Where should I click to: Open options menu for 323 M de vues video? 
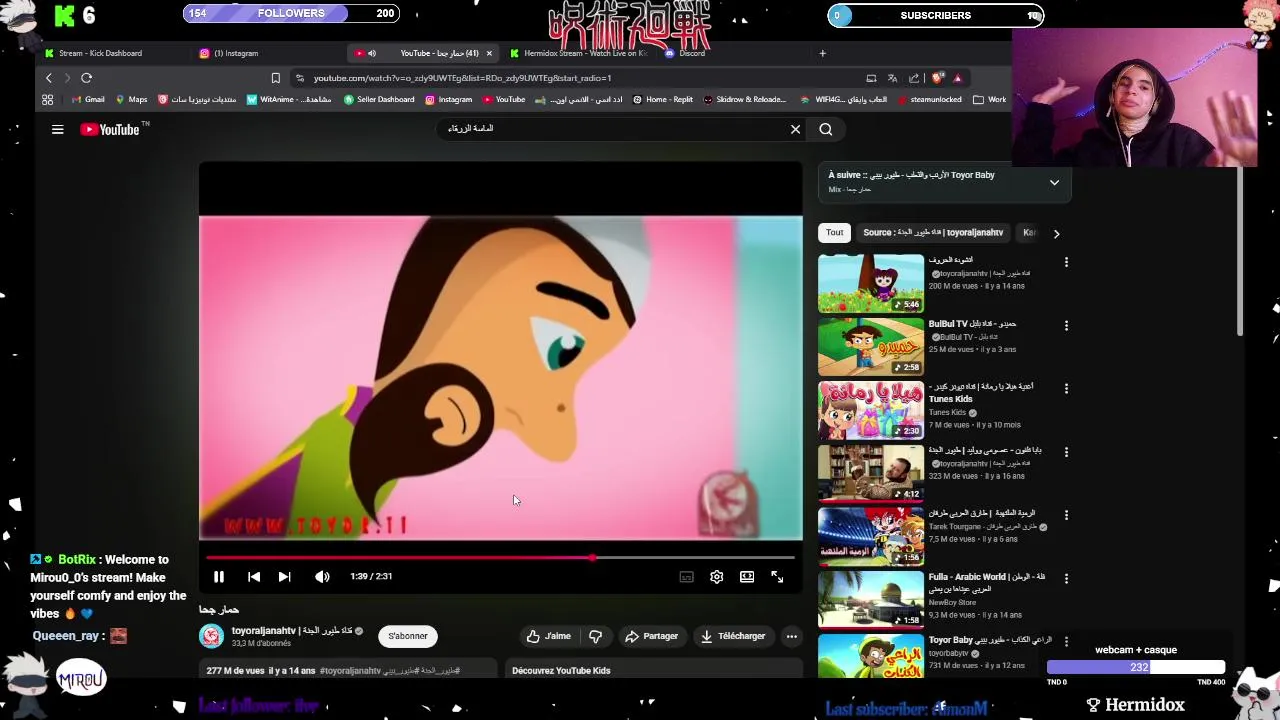pos(1066,451)
